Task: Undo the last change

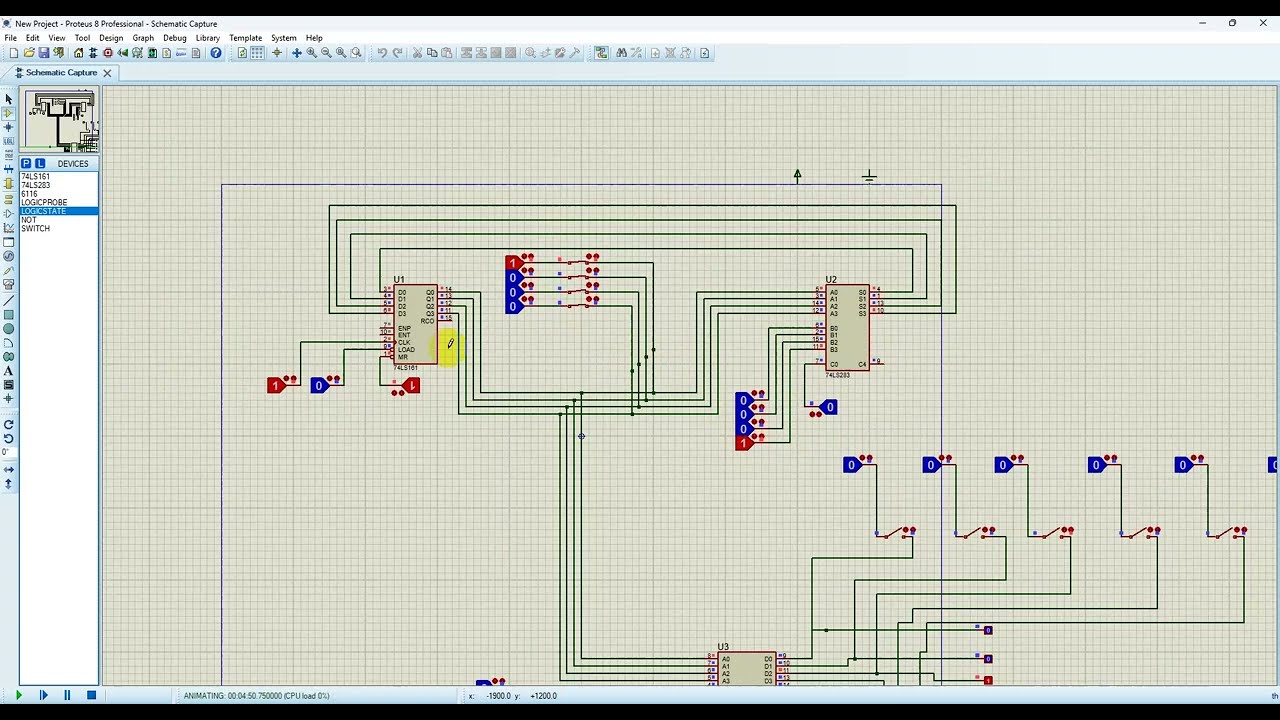Action: coord(382,53)
